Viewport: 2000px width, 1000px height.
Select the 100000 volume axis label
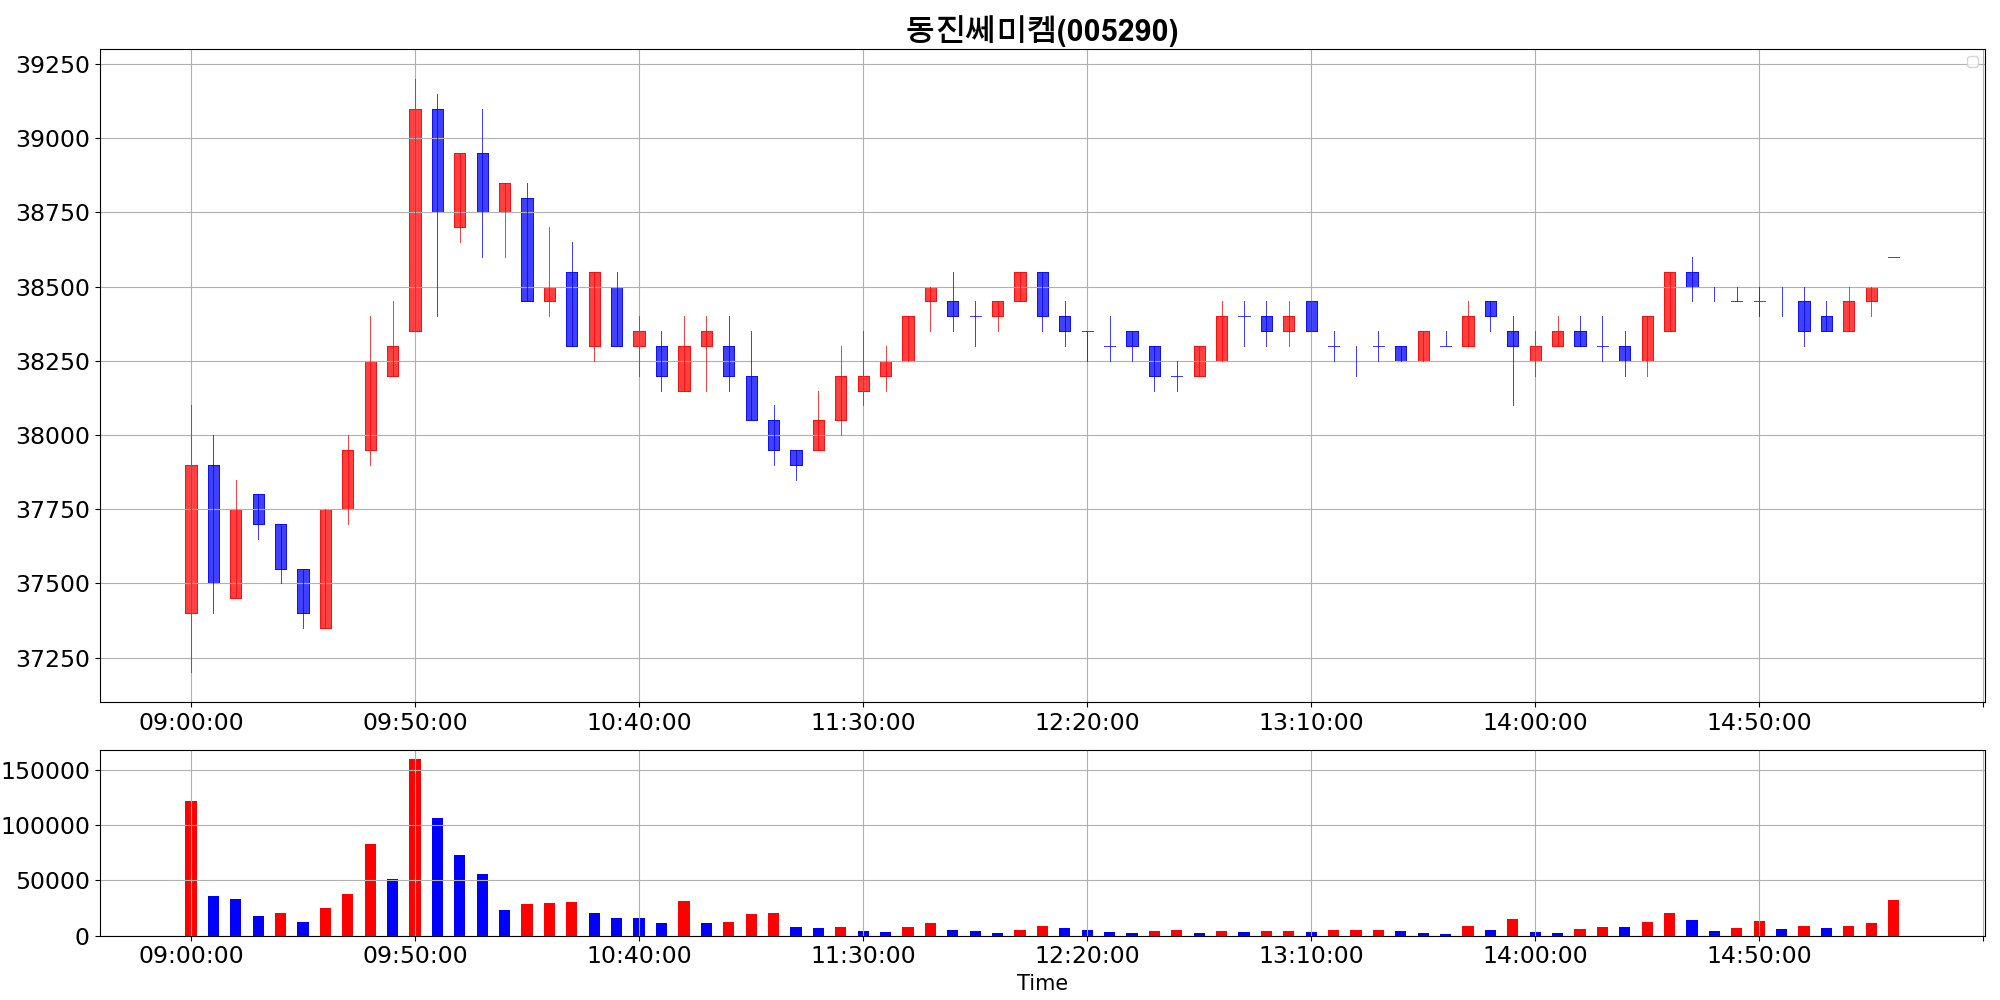(46, 826)
